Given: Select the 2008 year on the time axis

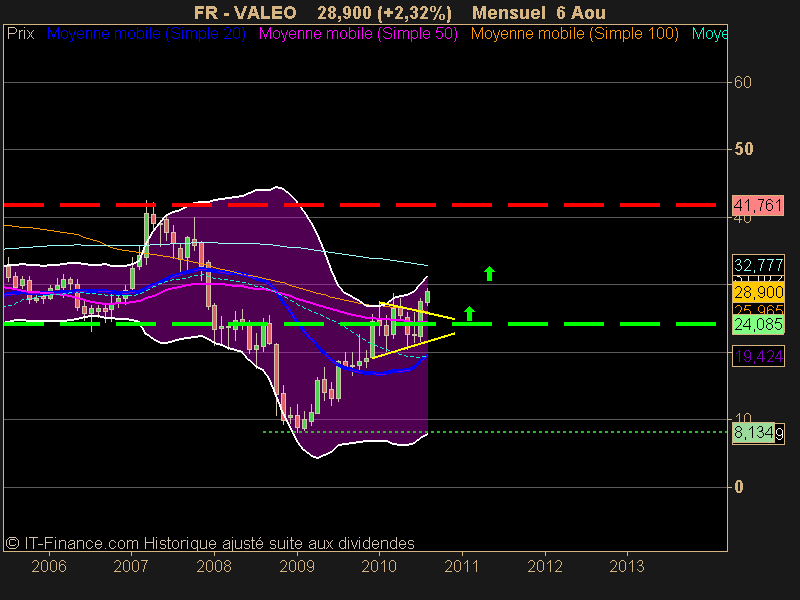Looking at the screenshot, I should point(214,566).
